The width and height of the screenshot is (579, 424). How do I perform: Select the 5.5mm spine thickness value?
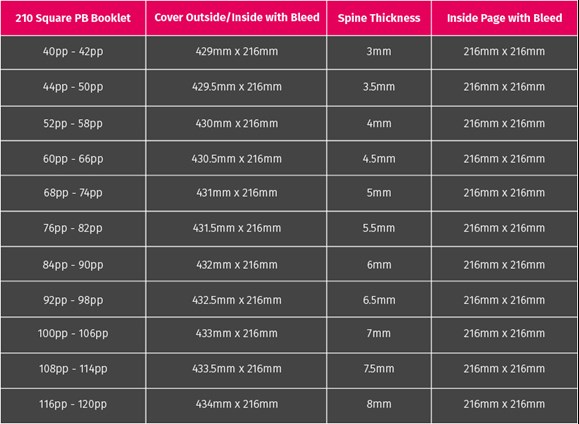tap(379, 228)
